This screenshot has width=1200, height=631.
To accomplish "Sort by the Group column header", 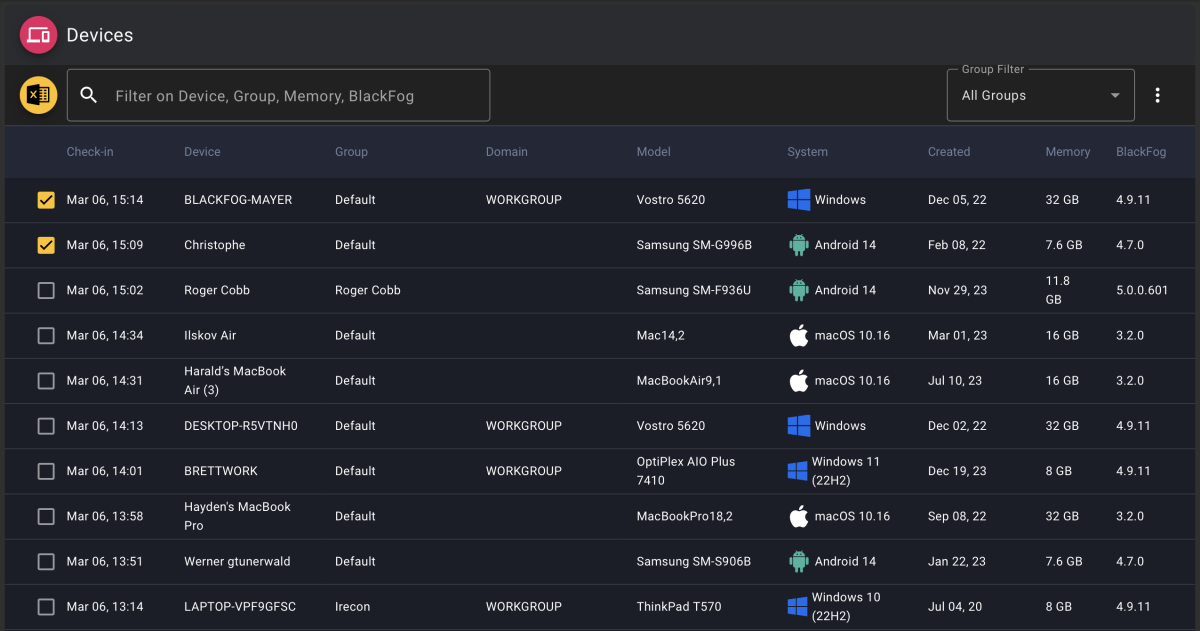I will (x=351, y=152).
